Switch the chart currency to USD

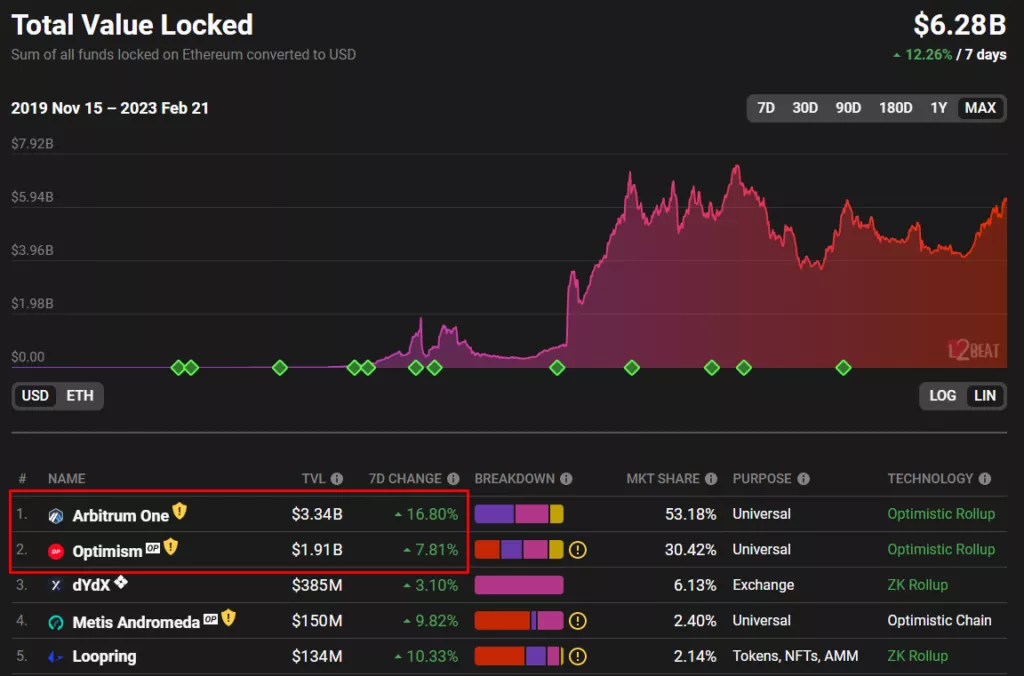[x=35, y=396]
